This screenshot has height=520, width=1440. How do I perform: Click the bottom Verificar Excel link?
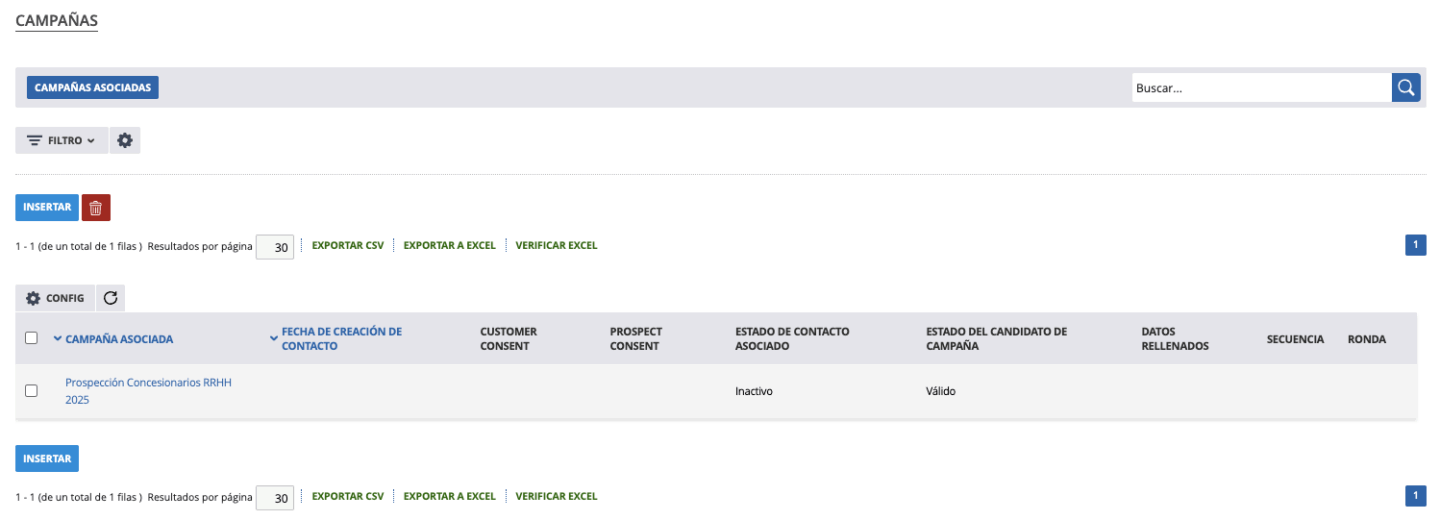coord(556,496)
